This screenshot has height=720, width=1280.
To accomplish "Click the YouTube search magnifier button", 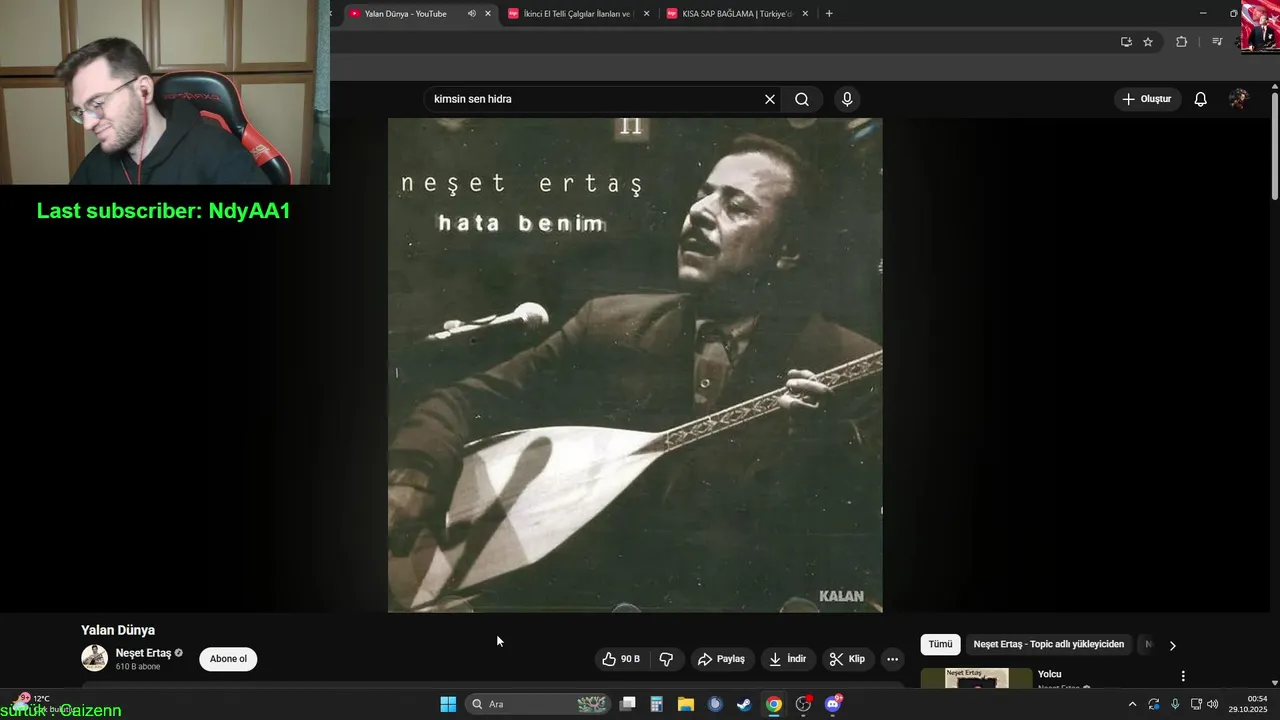I will pos(802,99).
